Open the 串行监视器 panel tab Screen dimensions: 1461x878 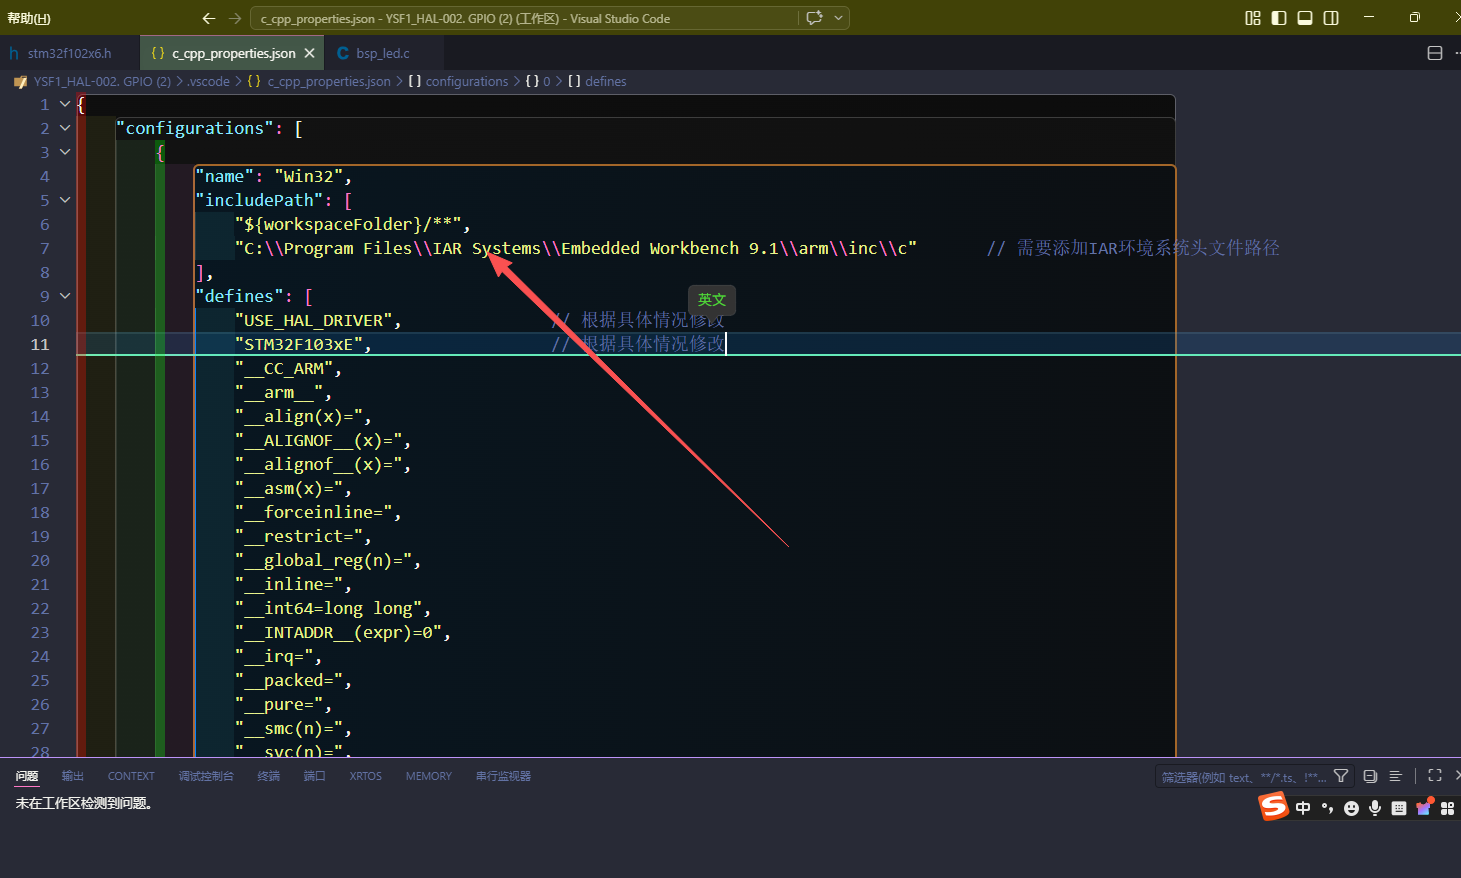tap(503, 776)
